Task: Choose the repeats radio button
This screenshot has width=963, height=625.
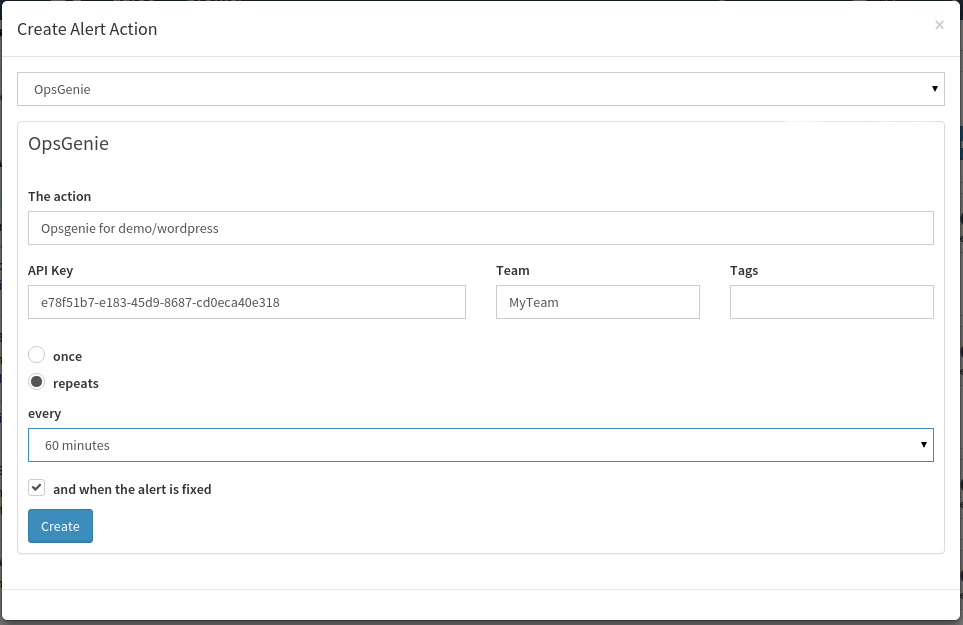Action: click(x=37, y=382)
